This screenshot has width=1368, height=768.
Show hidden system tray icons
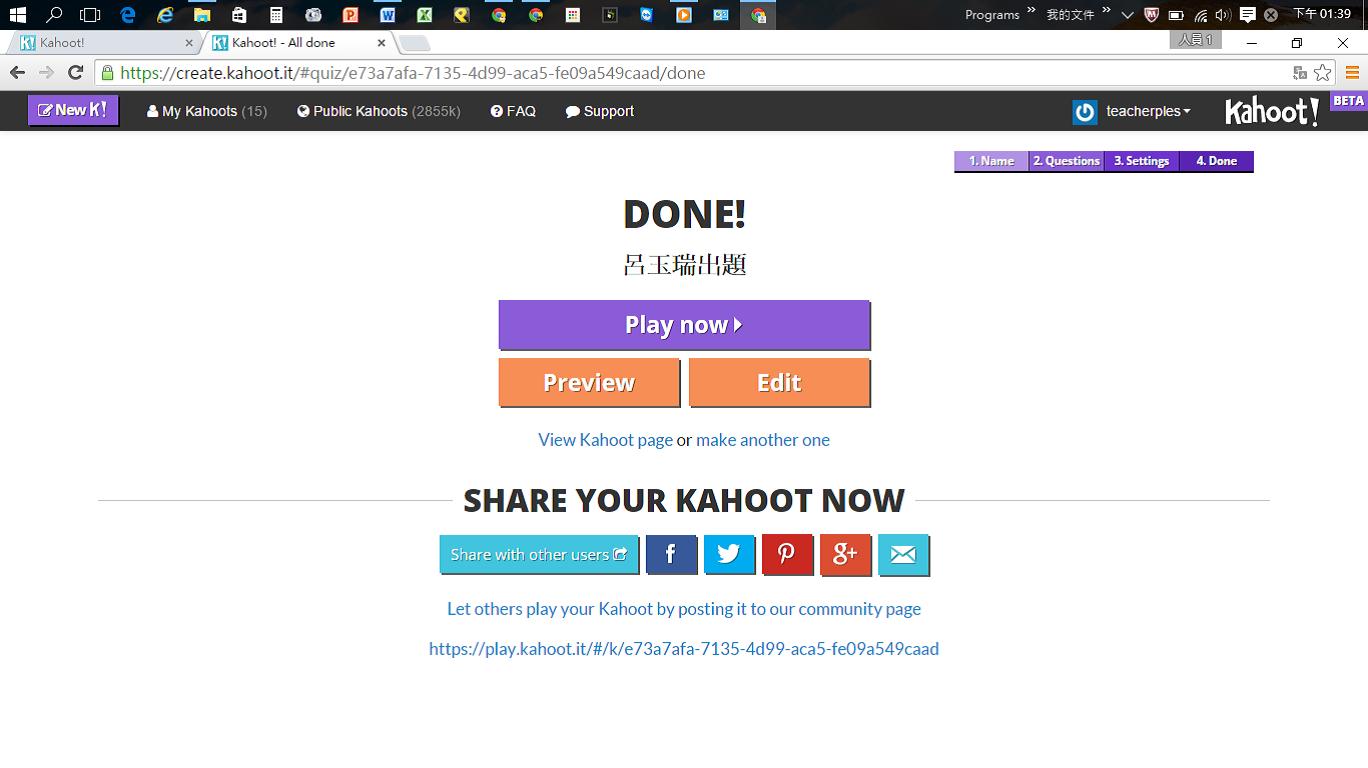[x=1127, y=15]
